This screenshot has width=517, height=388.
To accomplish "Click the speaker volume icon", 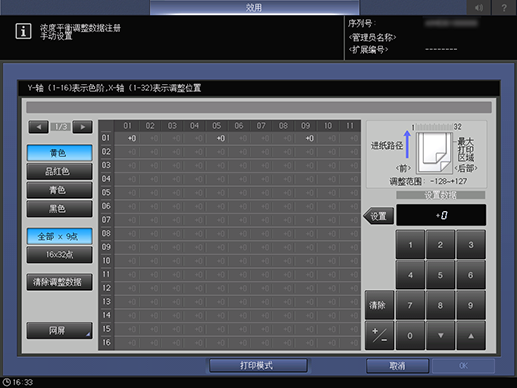I will click(x=479, y=7).
